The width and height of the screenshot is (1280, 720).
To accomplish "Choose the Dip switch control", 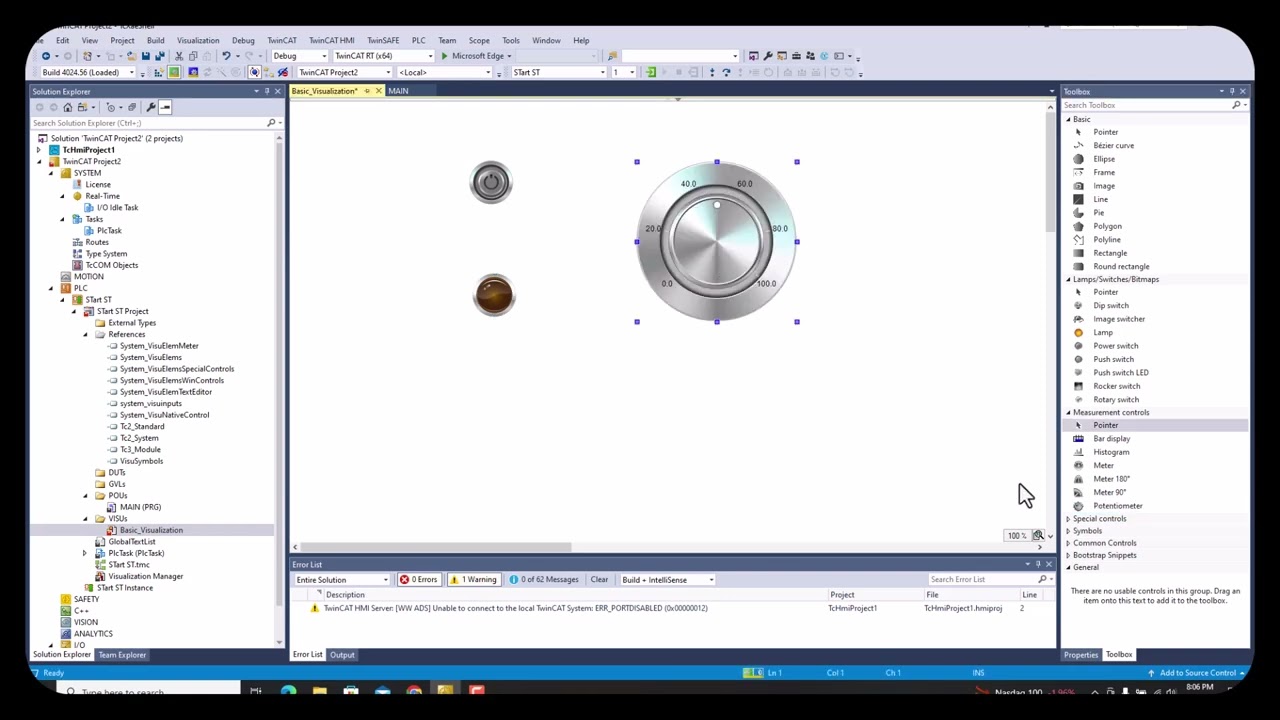I will (1110, 306).
